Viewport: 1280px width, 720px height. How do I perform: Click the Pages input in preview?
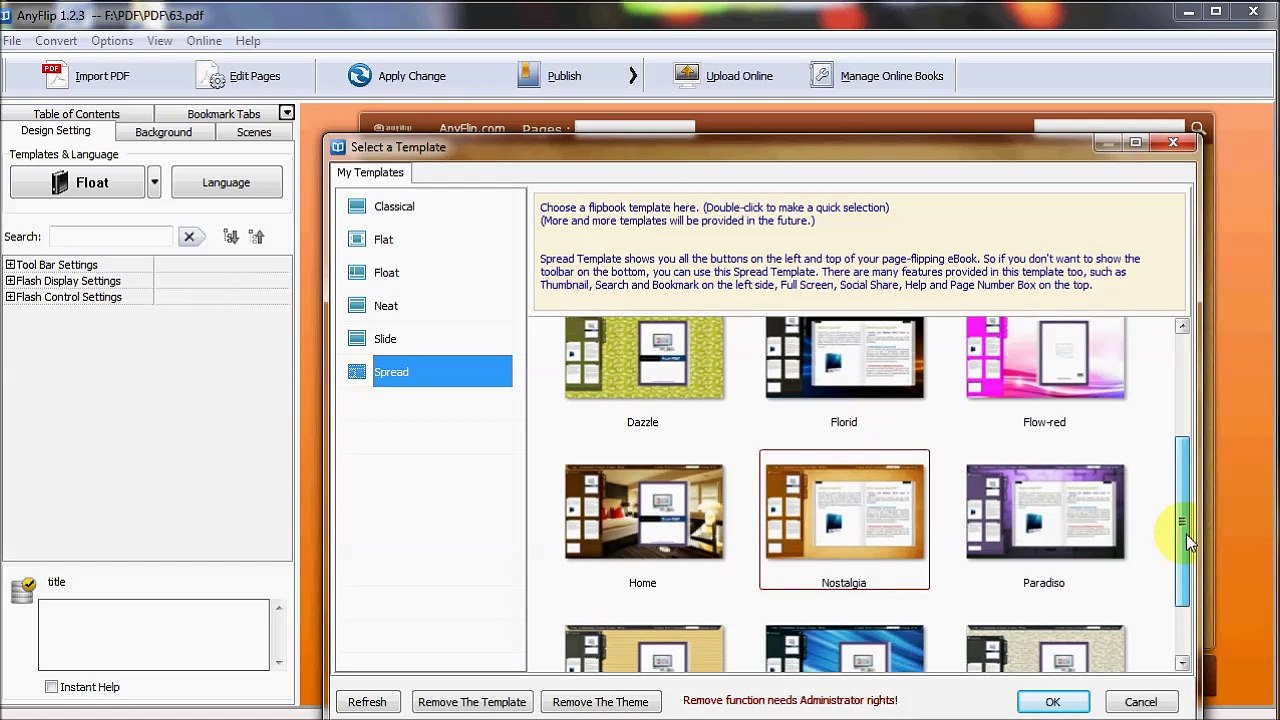click(x=634, y=128)
